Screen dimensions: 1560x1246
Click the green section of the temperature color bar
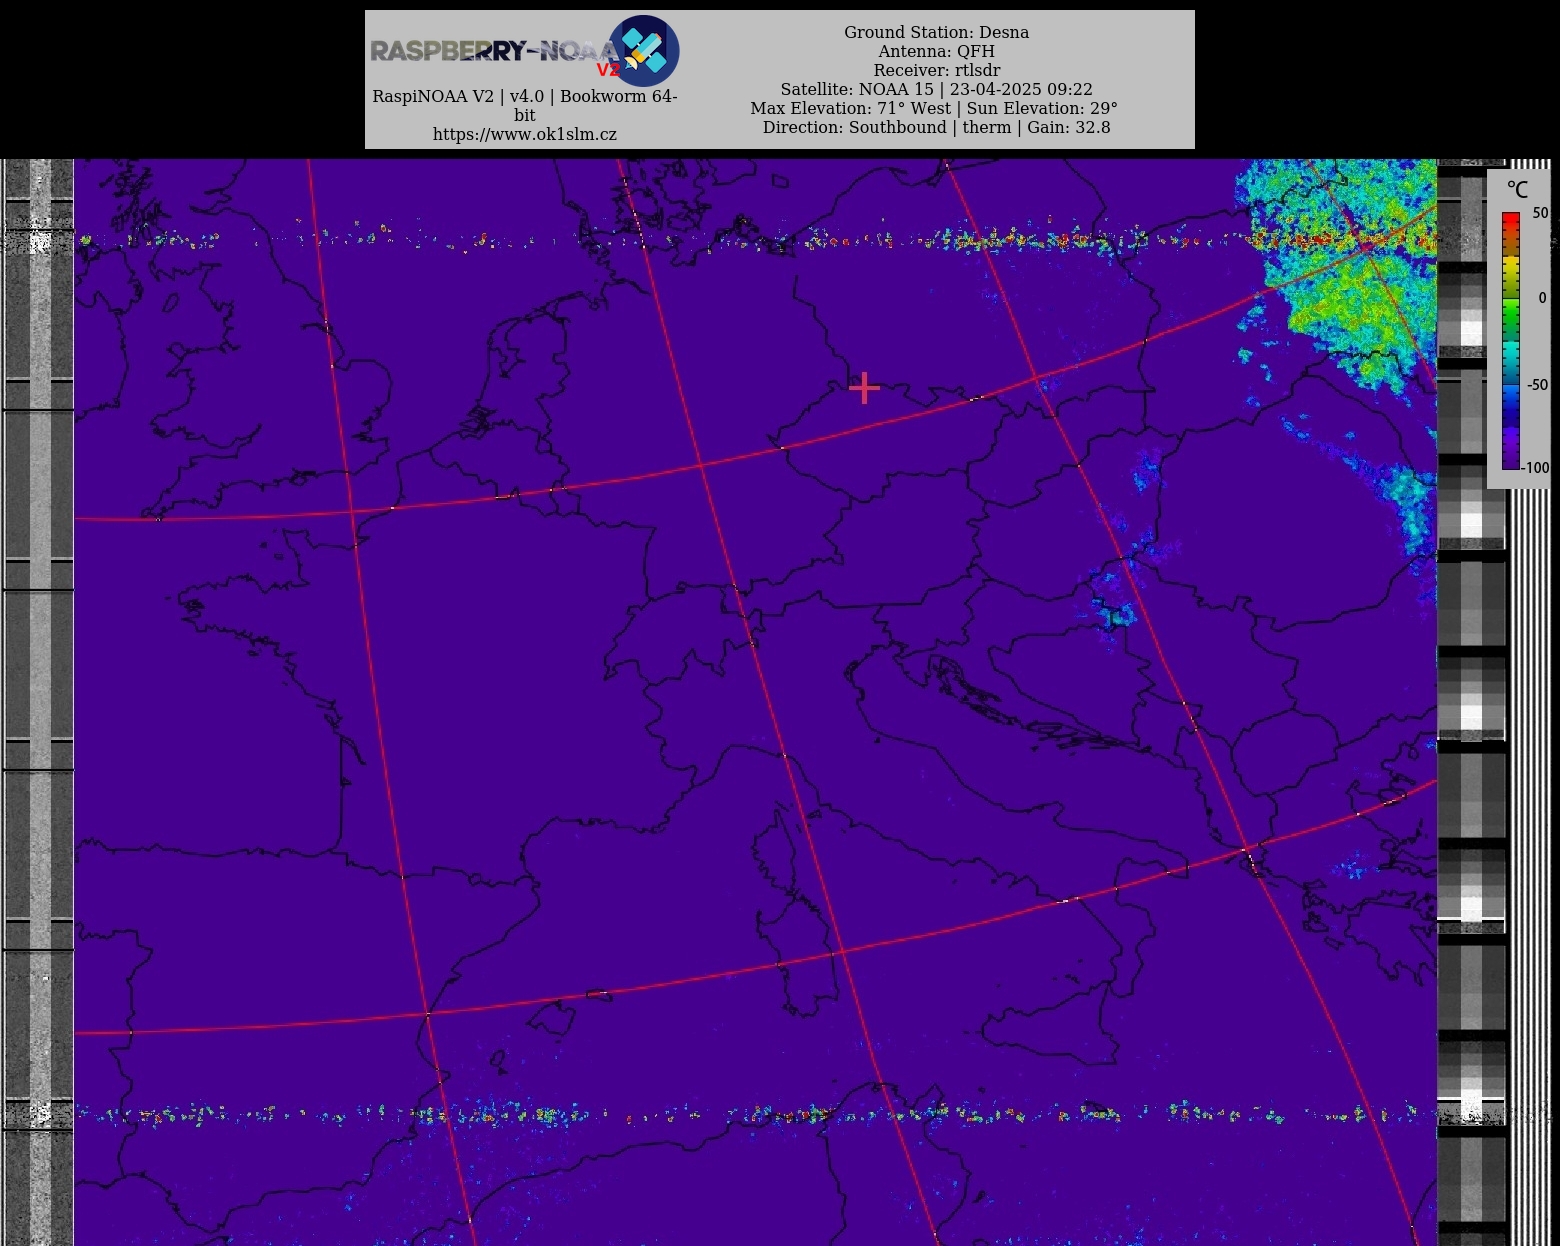coord(1510,318)
